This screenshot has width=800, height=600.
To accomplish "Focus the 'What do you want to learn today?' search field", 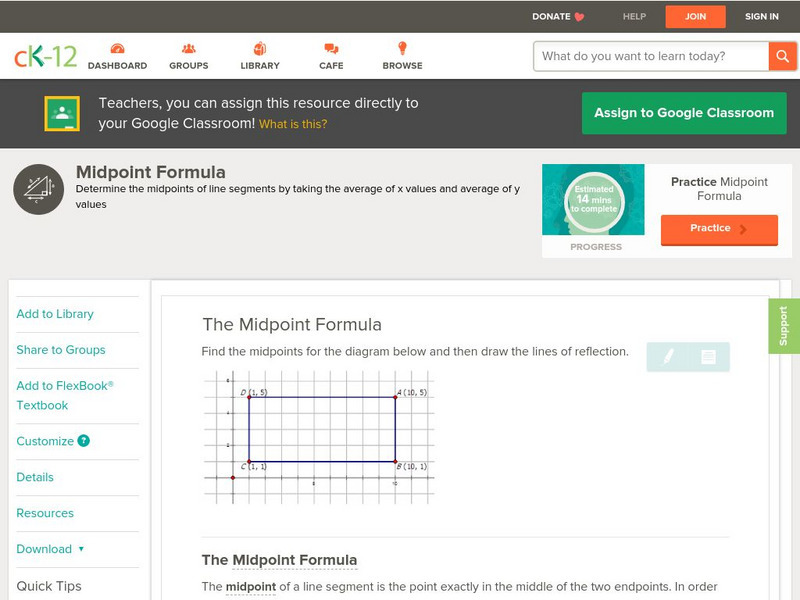I will (x=651, y=56).
